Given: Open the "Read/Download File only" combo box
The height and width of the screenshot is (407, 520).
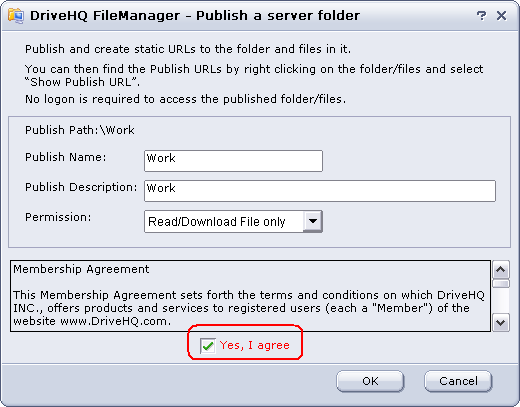Looking at the screenshot, I should tap(233, 221).
